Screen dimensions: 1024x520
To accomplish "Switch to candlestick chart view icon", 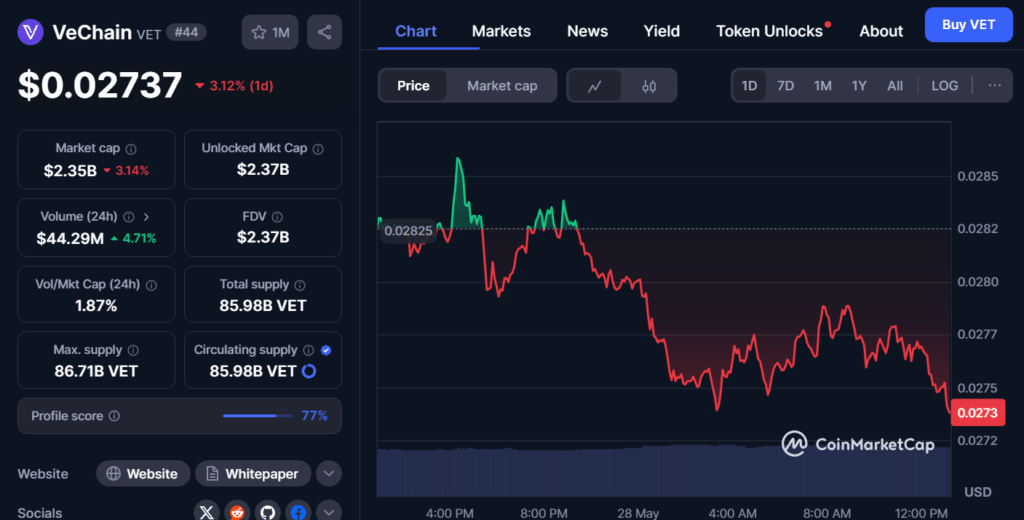I will pos(648,86).
